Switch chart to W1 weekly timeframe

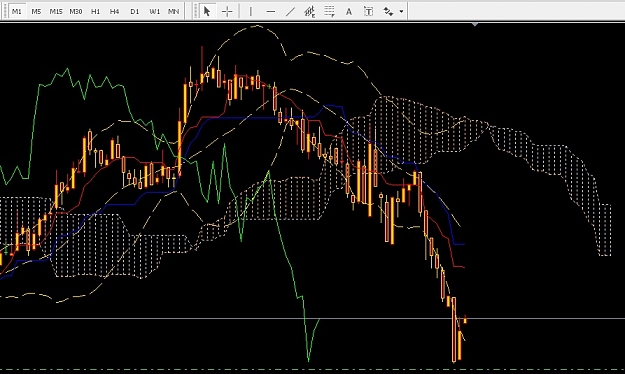pyautogui.click(x=154, y=11)
